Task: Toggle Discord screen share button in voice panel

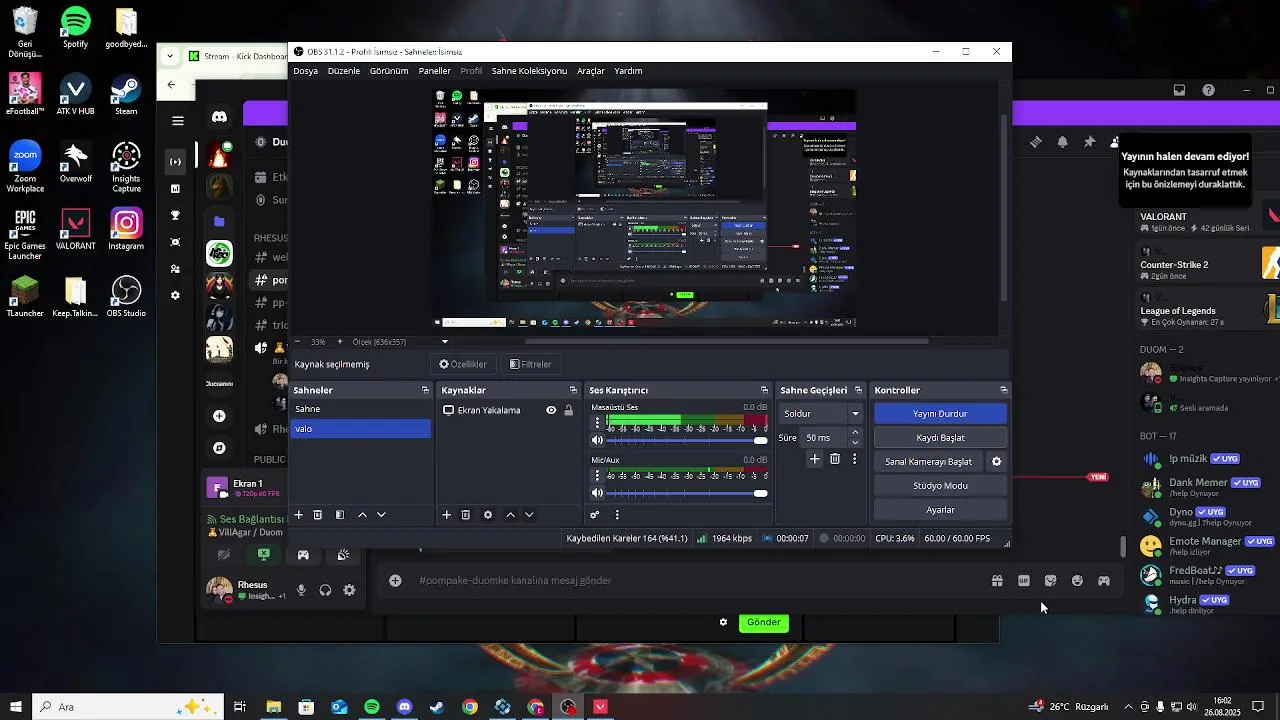Action: click(263, 555)
